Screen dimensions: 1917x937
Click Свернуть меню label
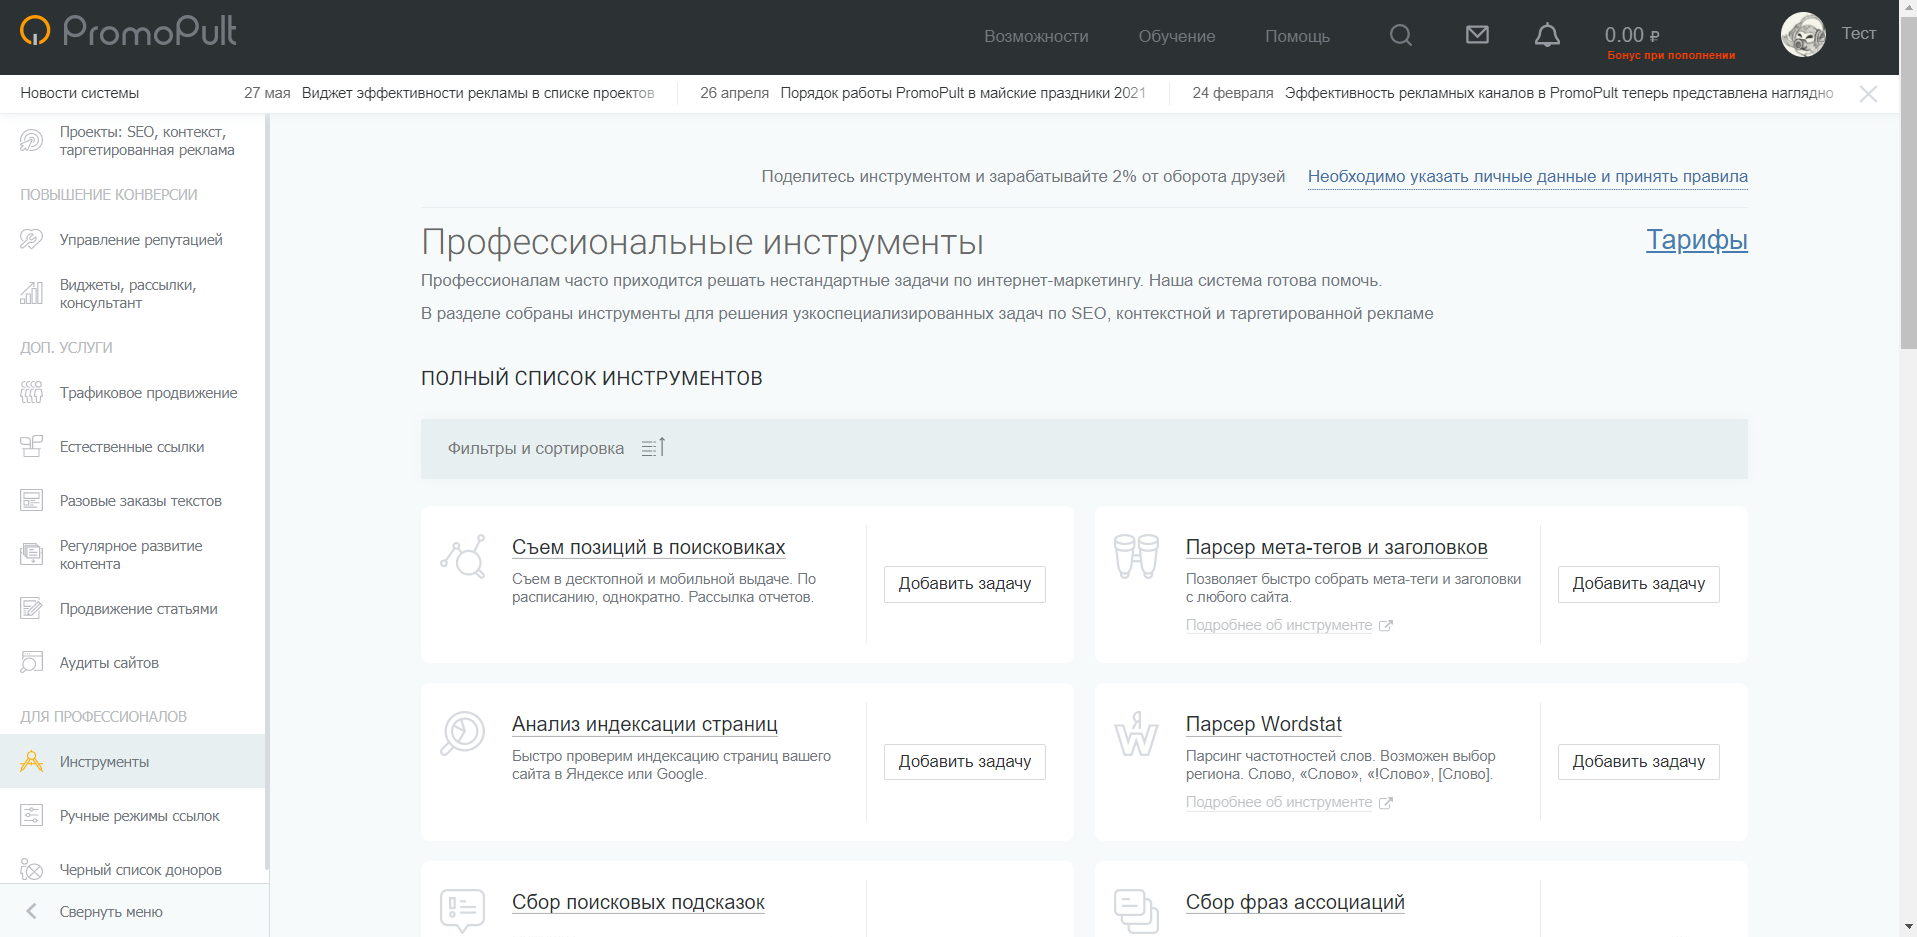coord(111,912)
